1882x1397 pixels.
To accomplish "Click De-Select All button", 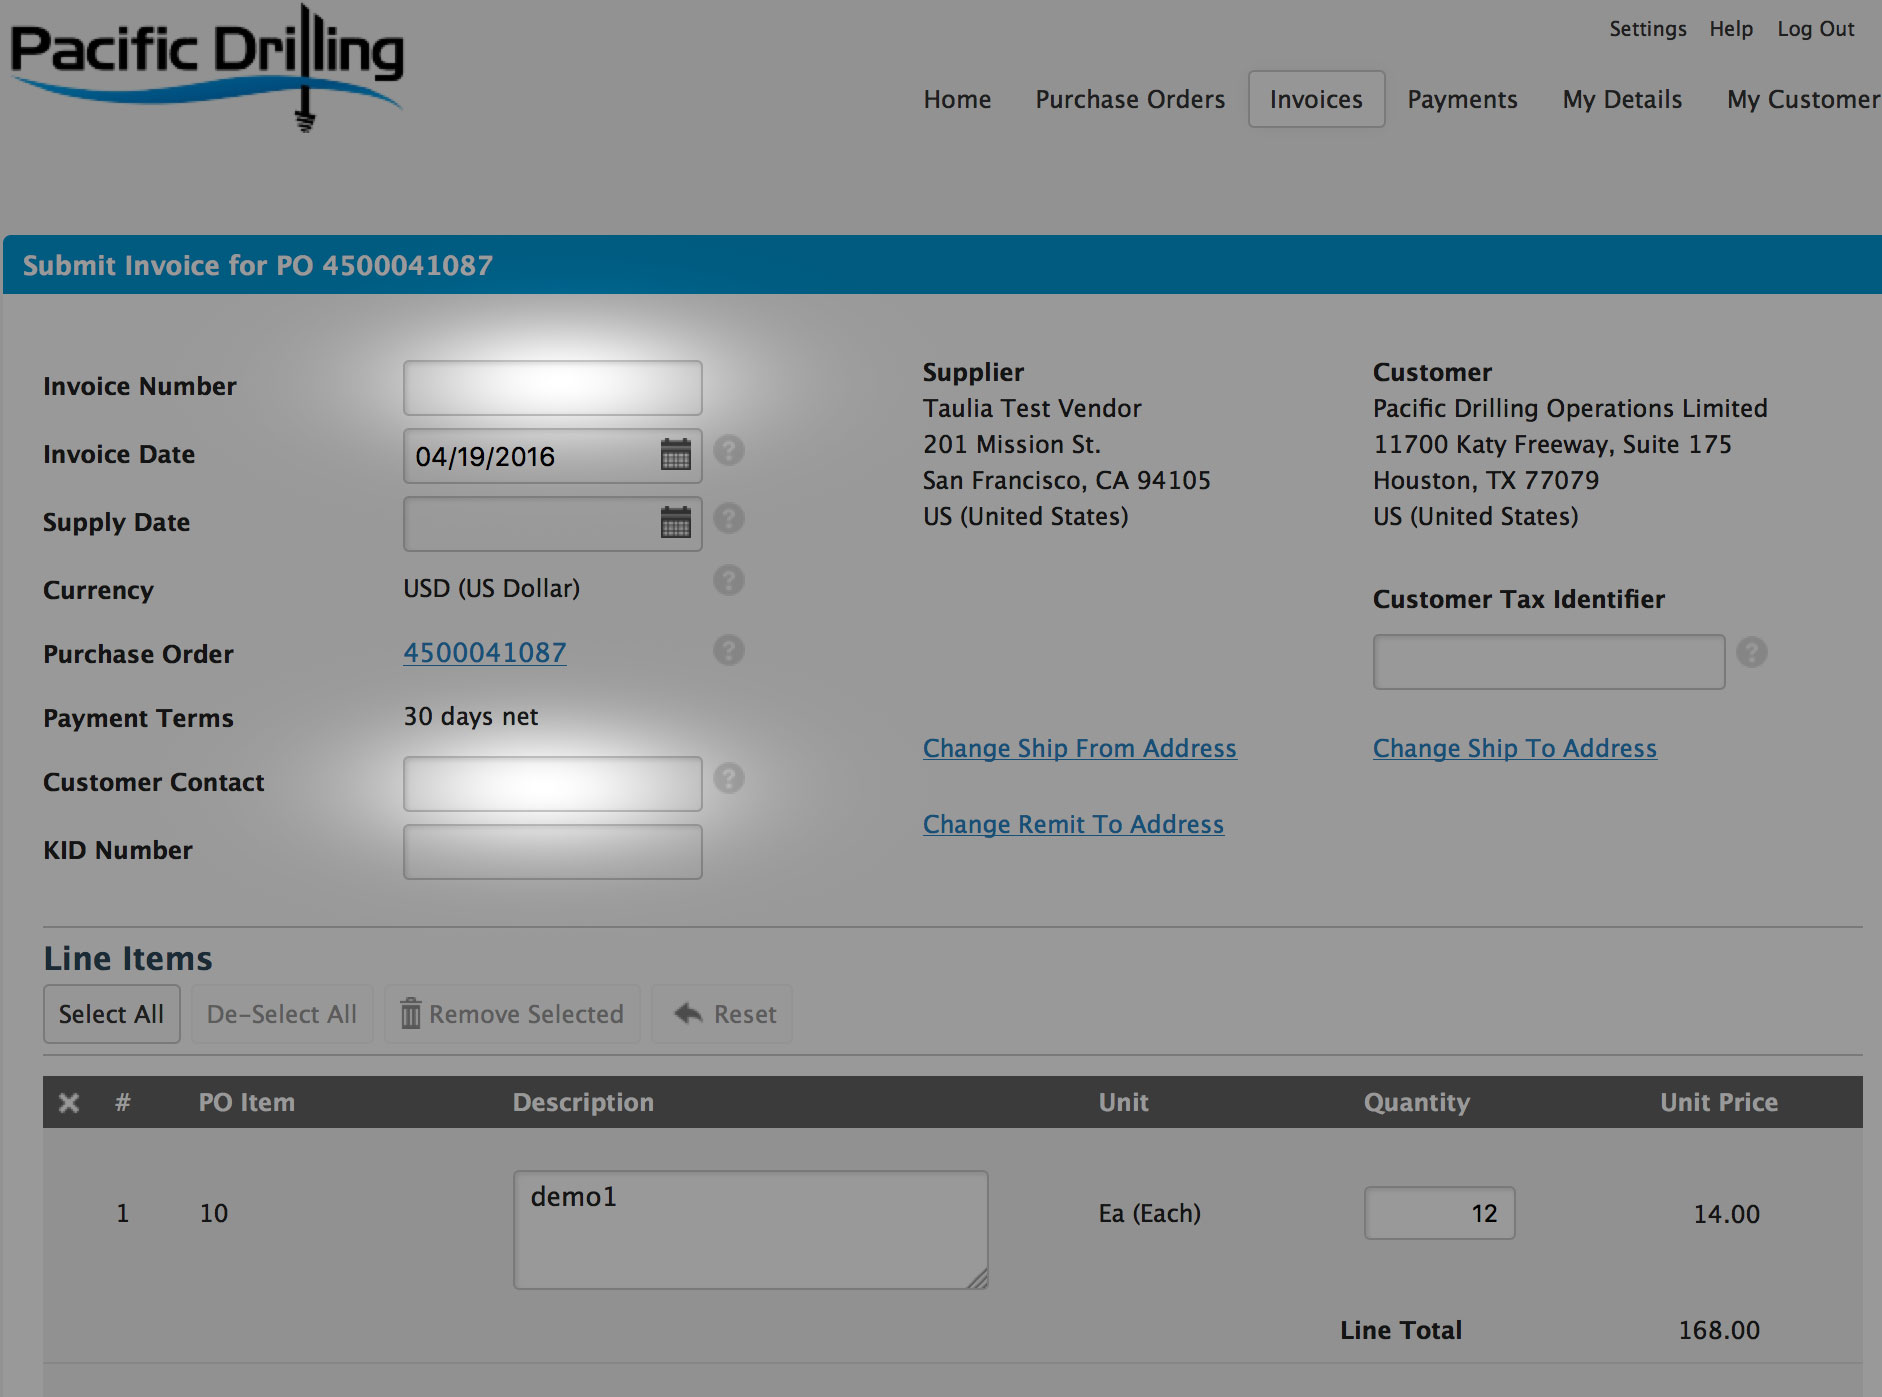I will coord(282,1014).
